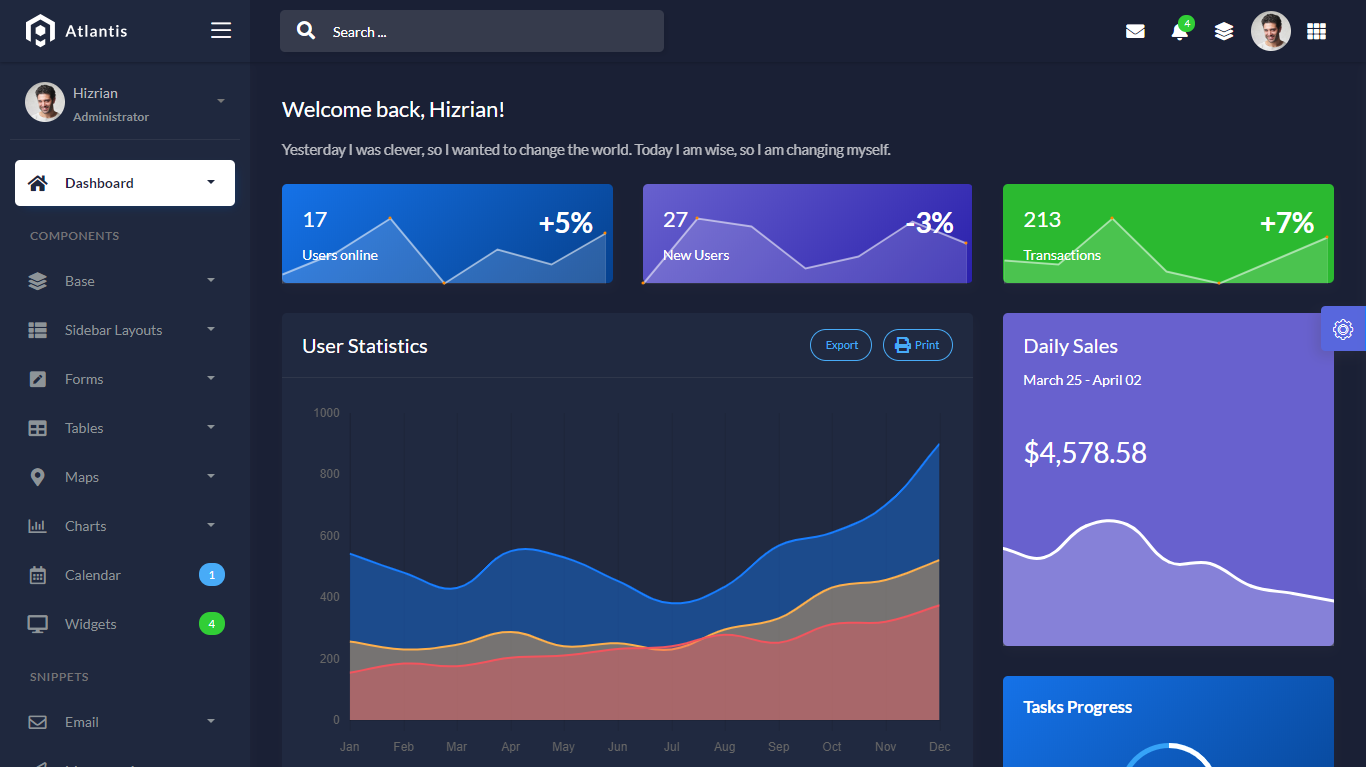This screenshot has height=767, width=1366.
Task: Expand the Charts menu caret
Action: tap(211, 525)
